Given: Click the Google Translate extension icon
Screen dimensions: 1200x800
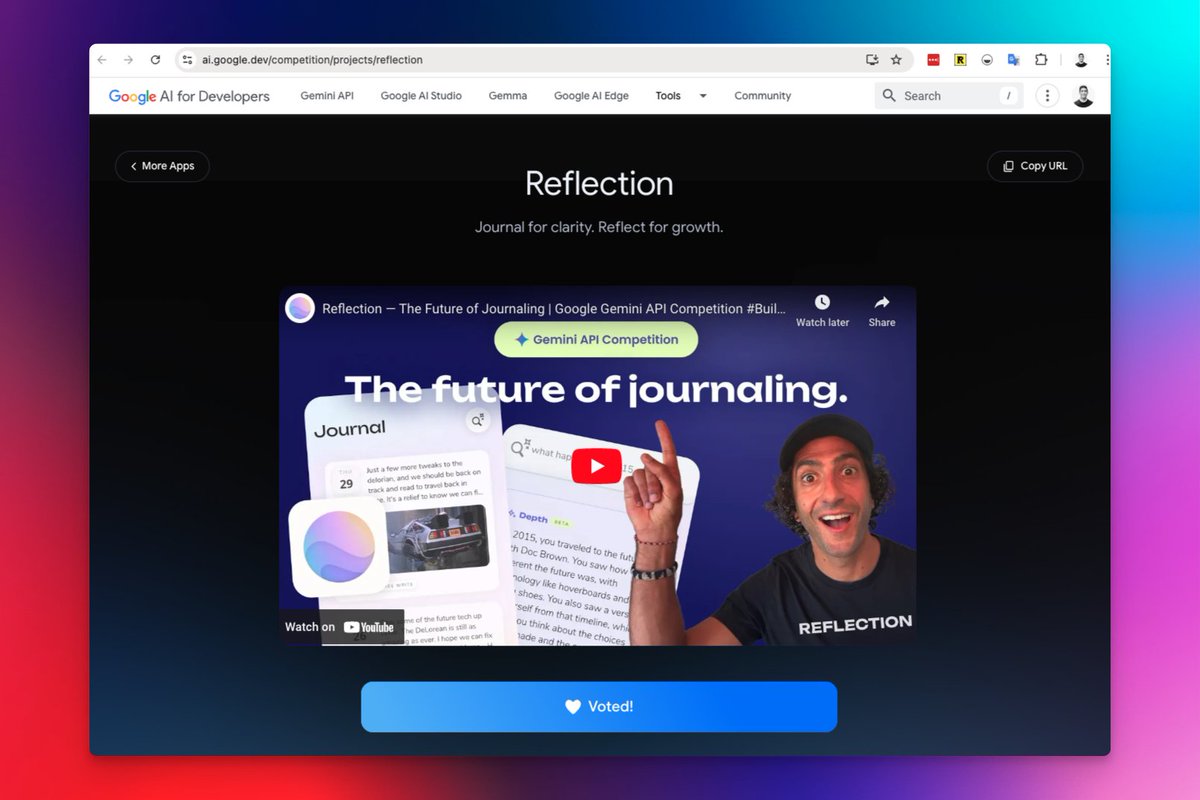Looking at the screenshot, I should coord(1013,60).
